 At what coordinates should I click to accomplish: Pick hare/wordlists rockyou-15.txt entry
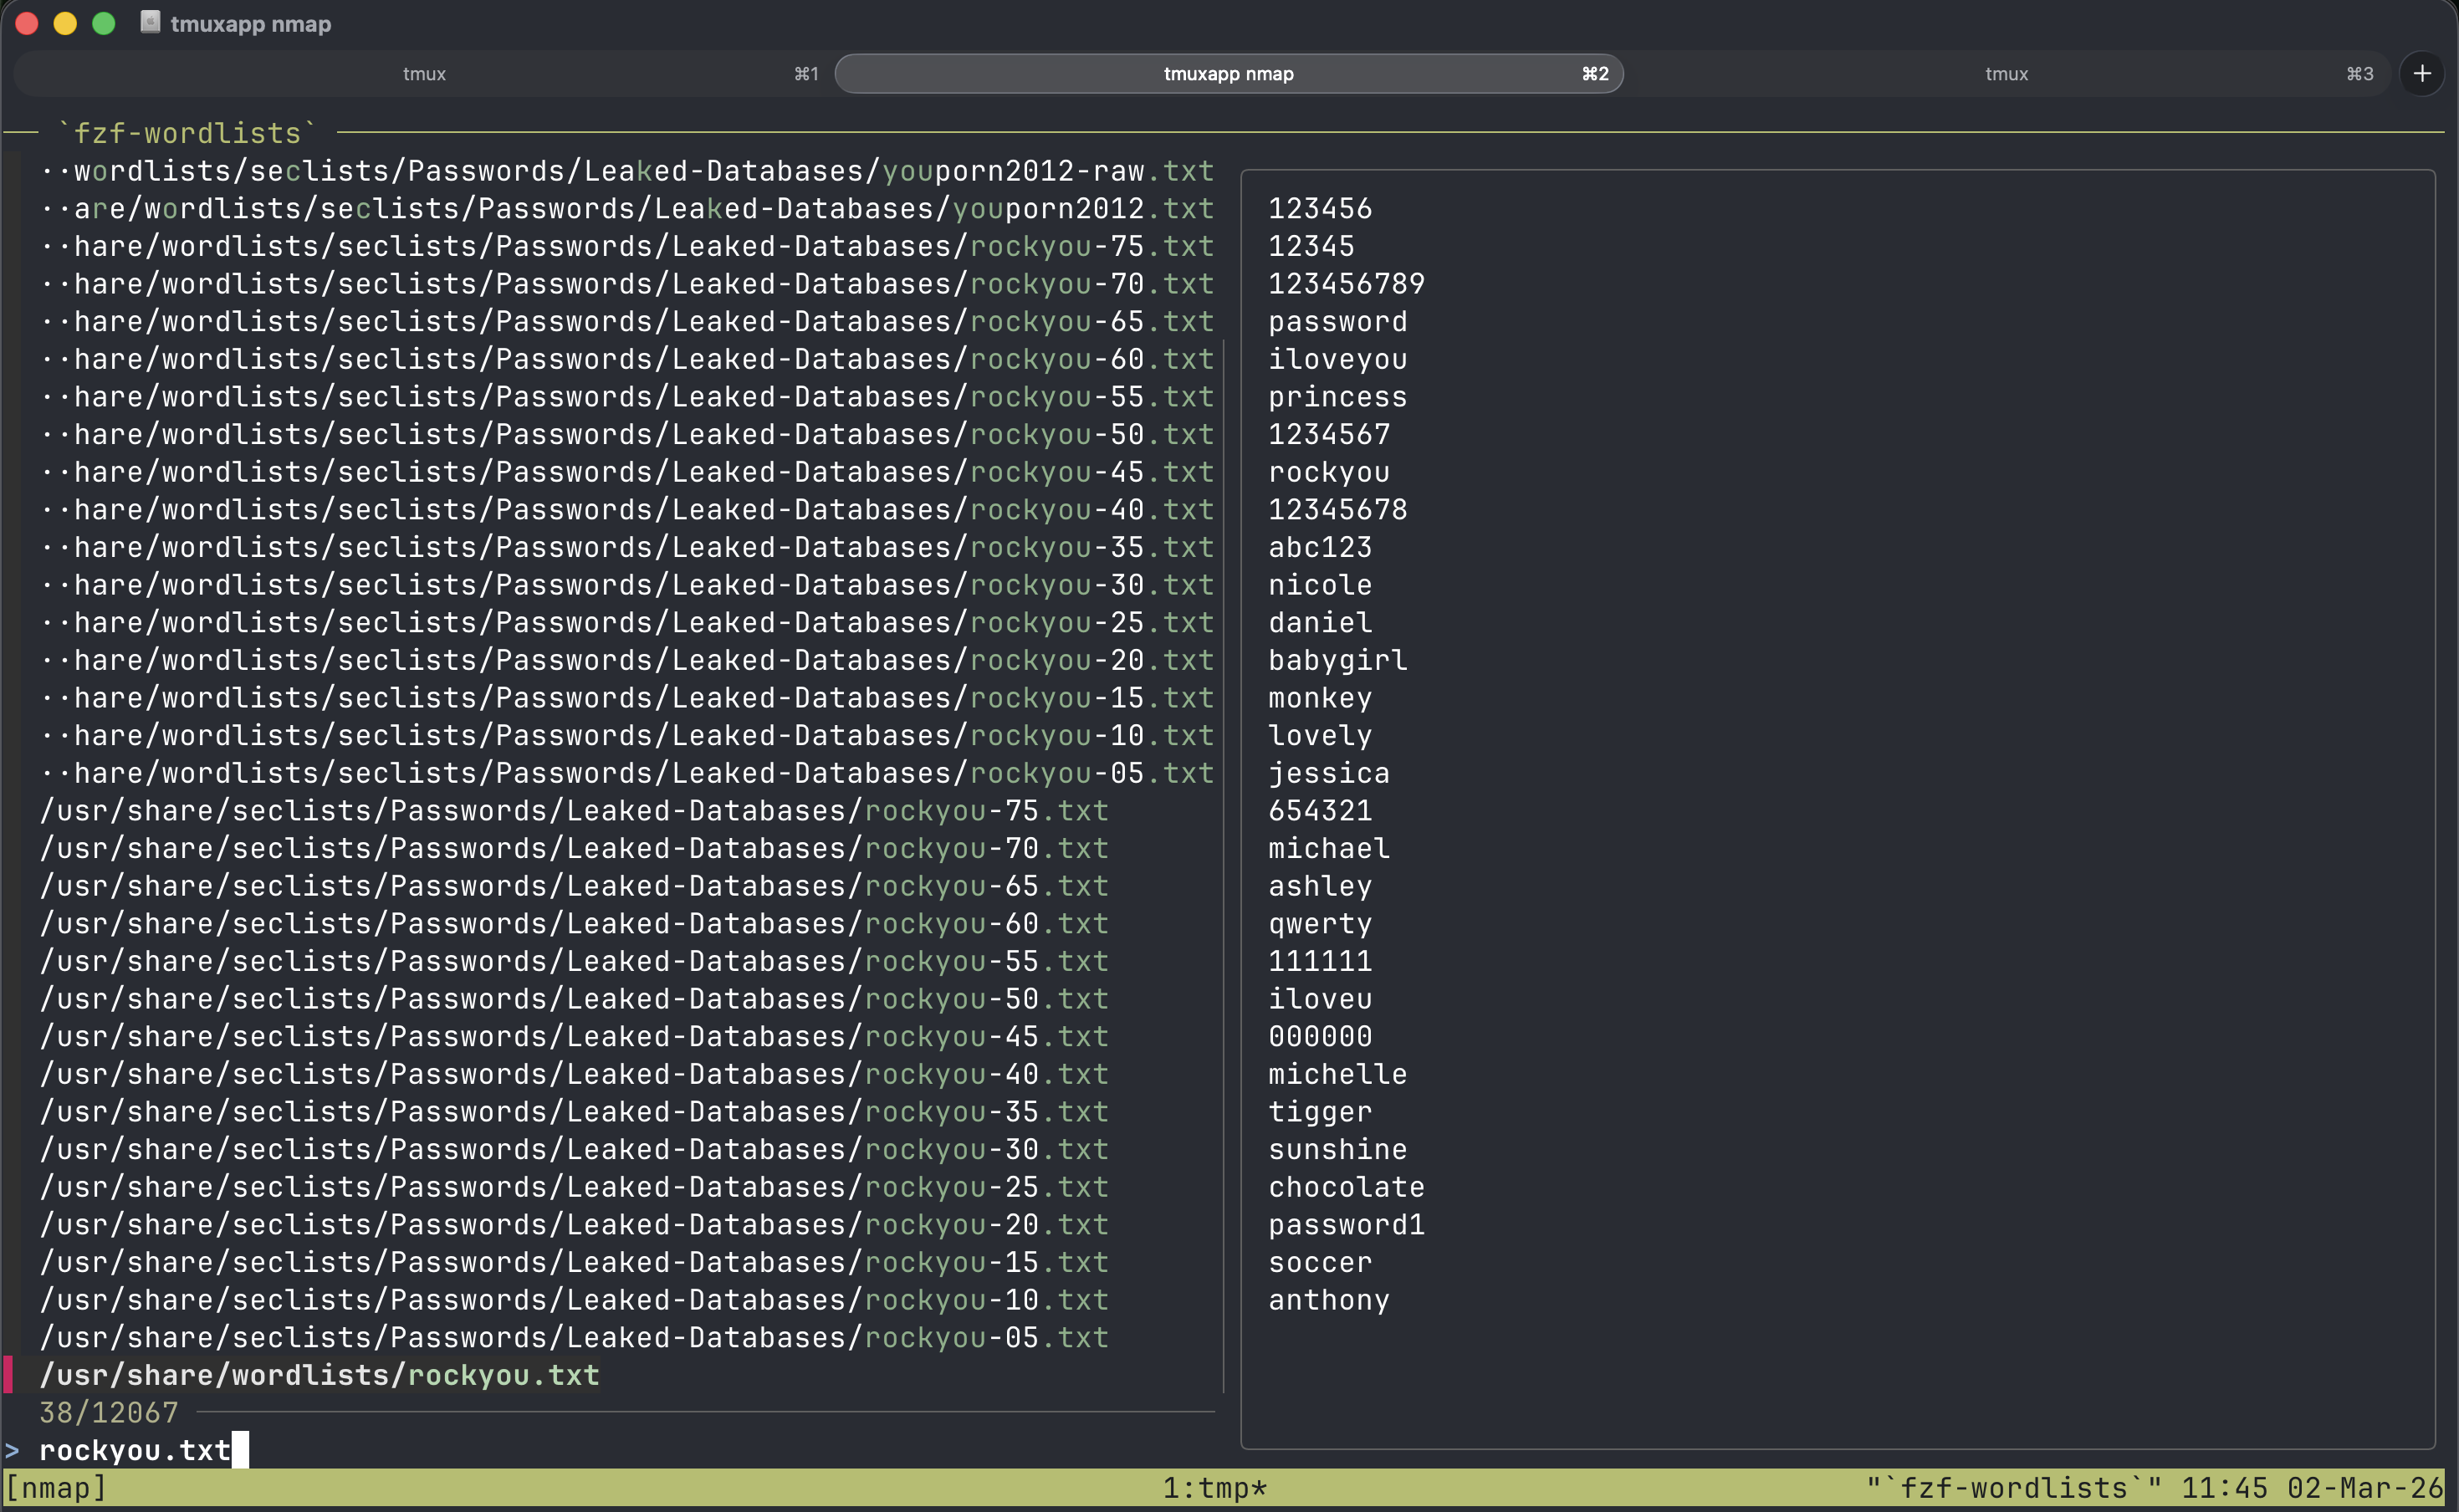[627, 698]
